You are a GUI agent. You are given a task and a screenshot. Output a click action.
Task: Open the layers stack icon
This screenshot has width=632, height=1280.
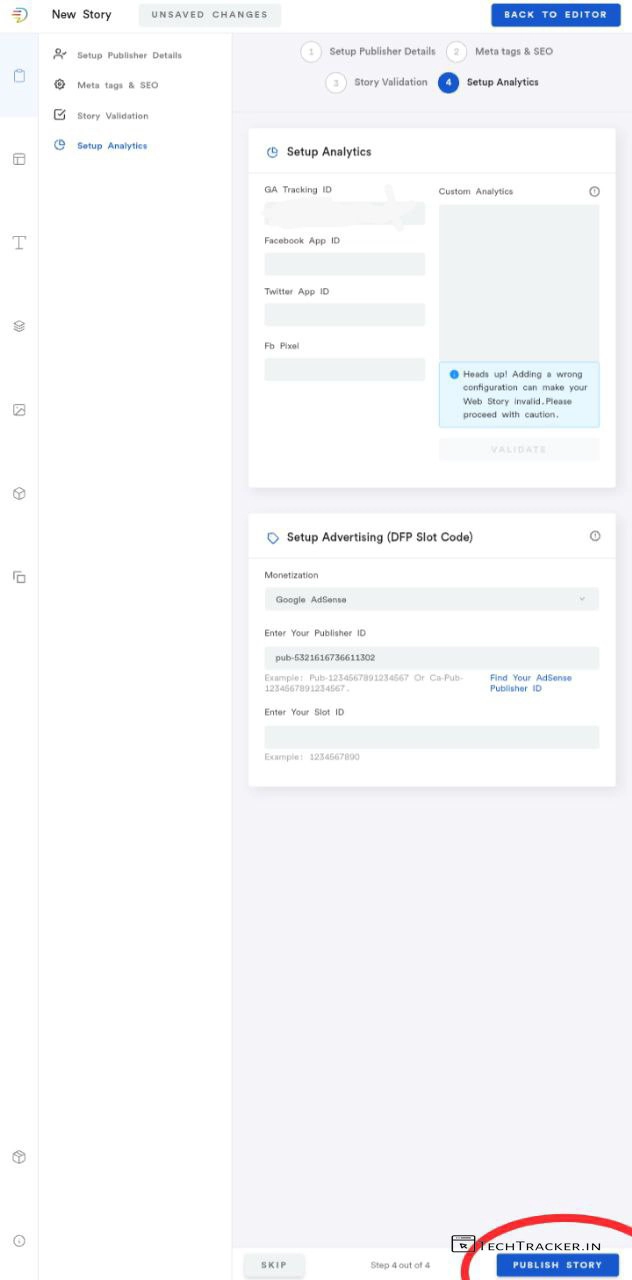click(x=19, y=326)
